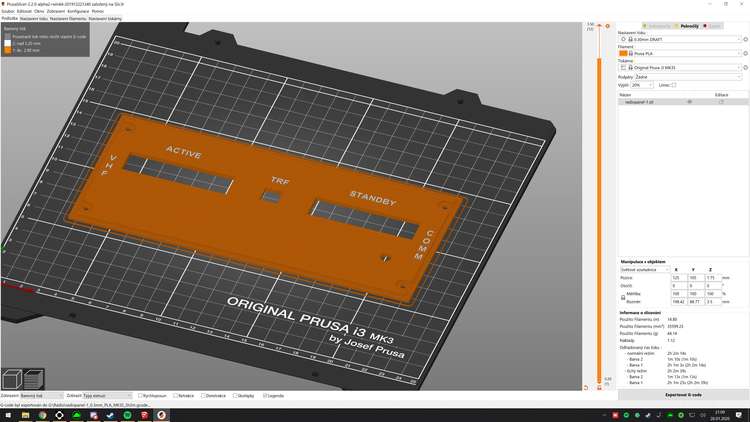Image resolution: width=750 pixels, height=422 pixels.
Task: Enable the Skořepiny checkbox
Action: (235, 396)
